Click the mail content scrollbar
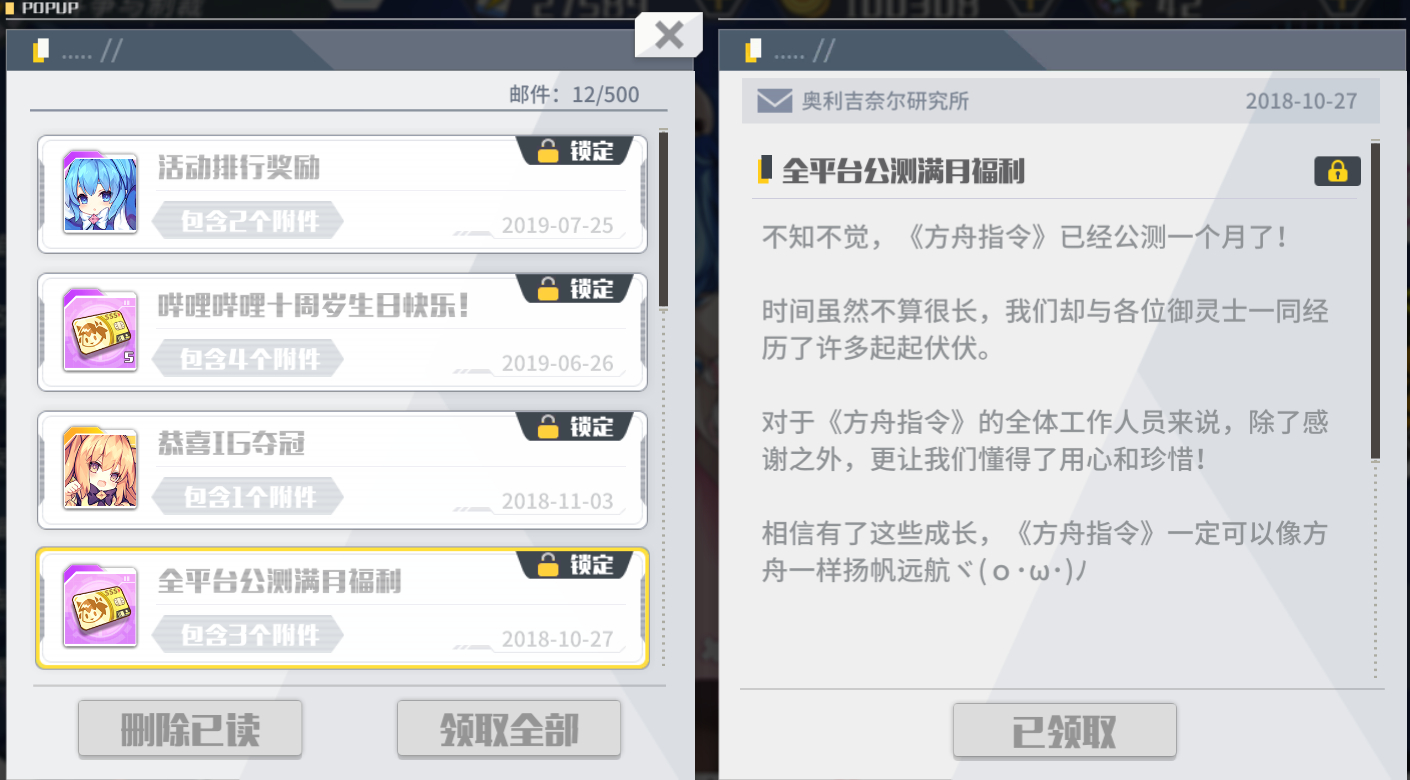 click(x=1376, y=300)
